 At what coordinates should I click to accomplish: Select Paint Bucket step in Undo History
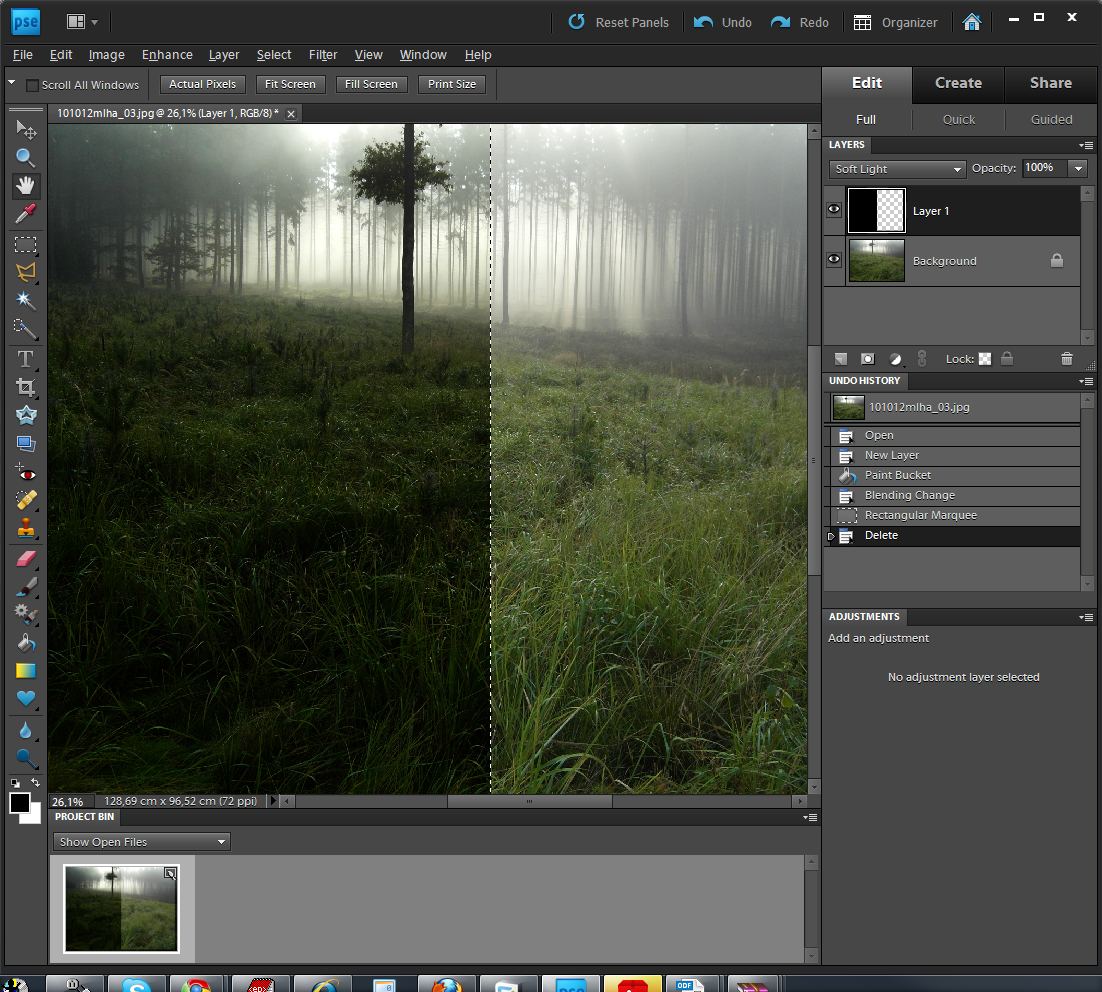click(897, 475)
